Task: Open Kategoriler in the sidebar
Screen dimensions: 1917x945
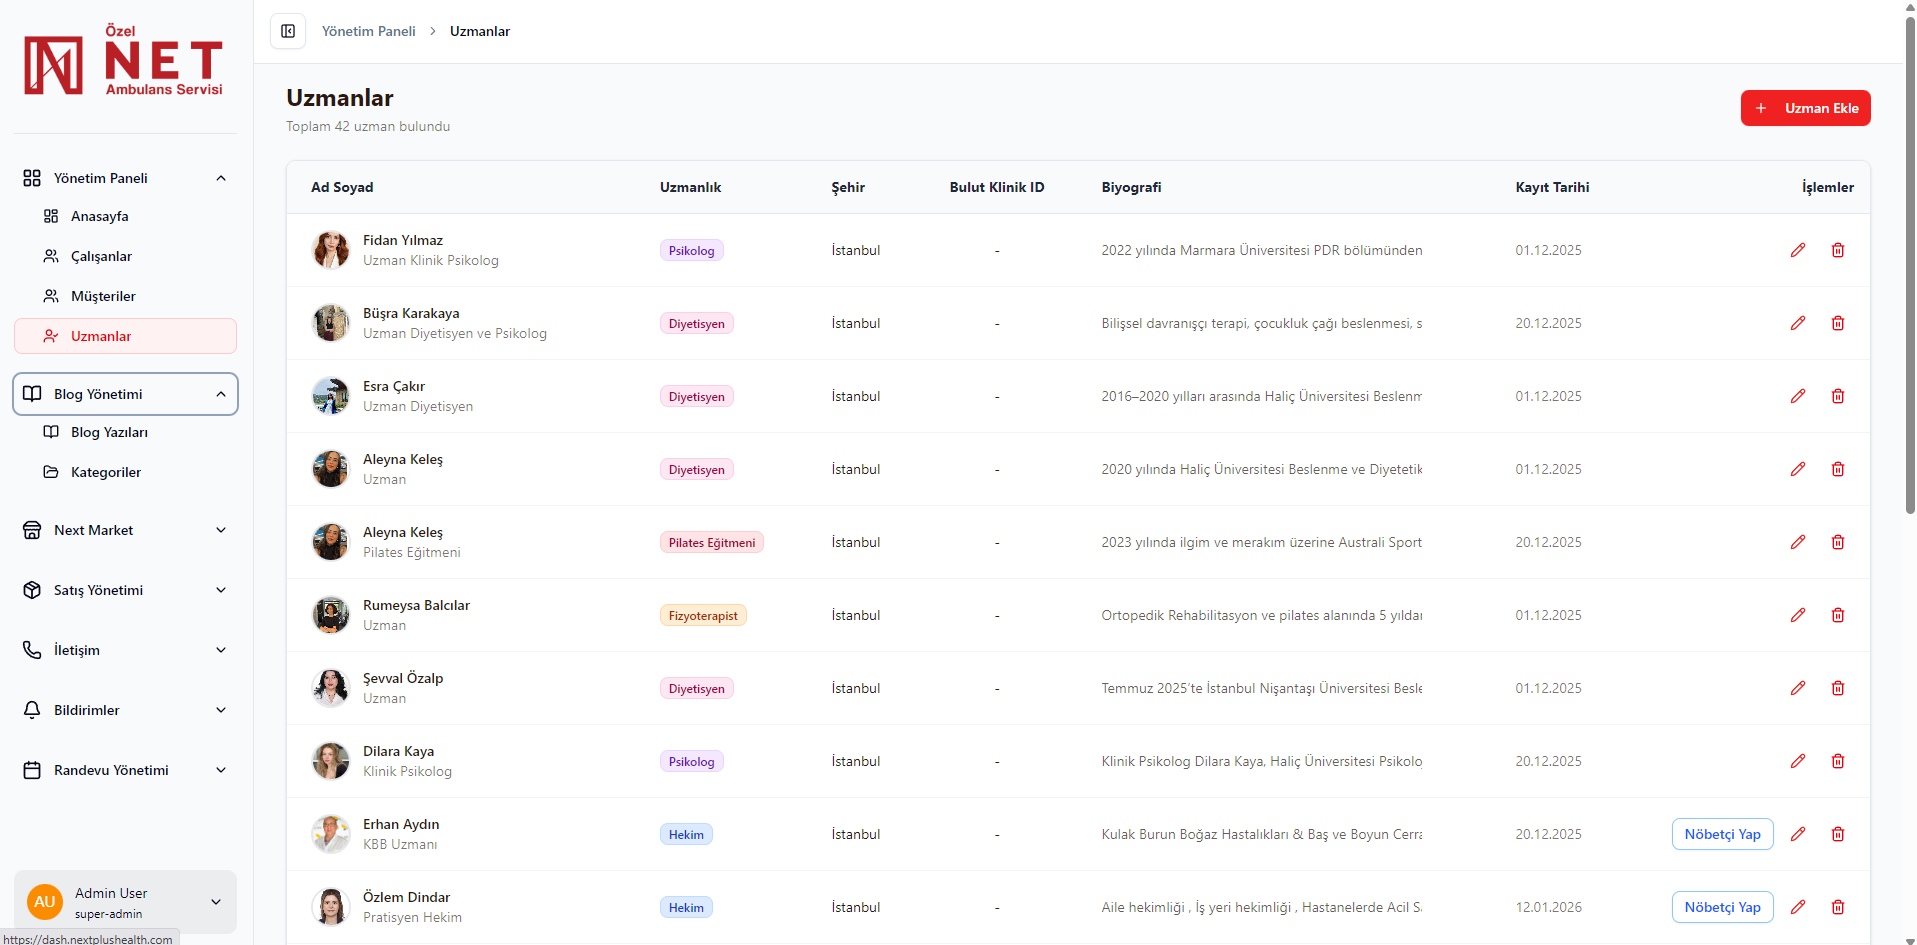Action: click(x=105, y=472)
